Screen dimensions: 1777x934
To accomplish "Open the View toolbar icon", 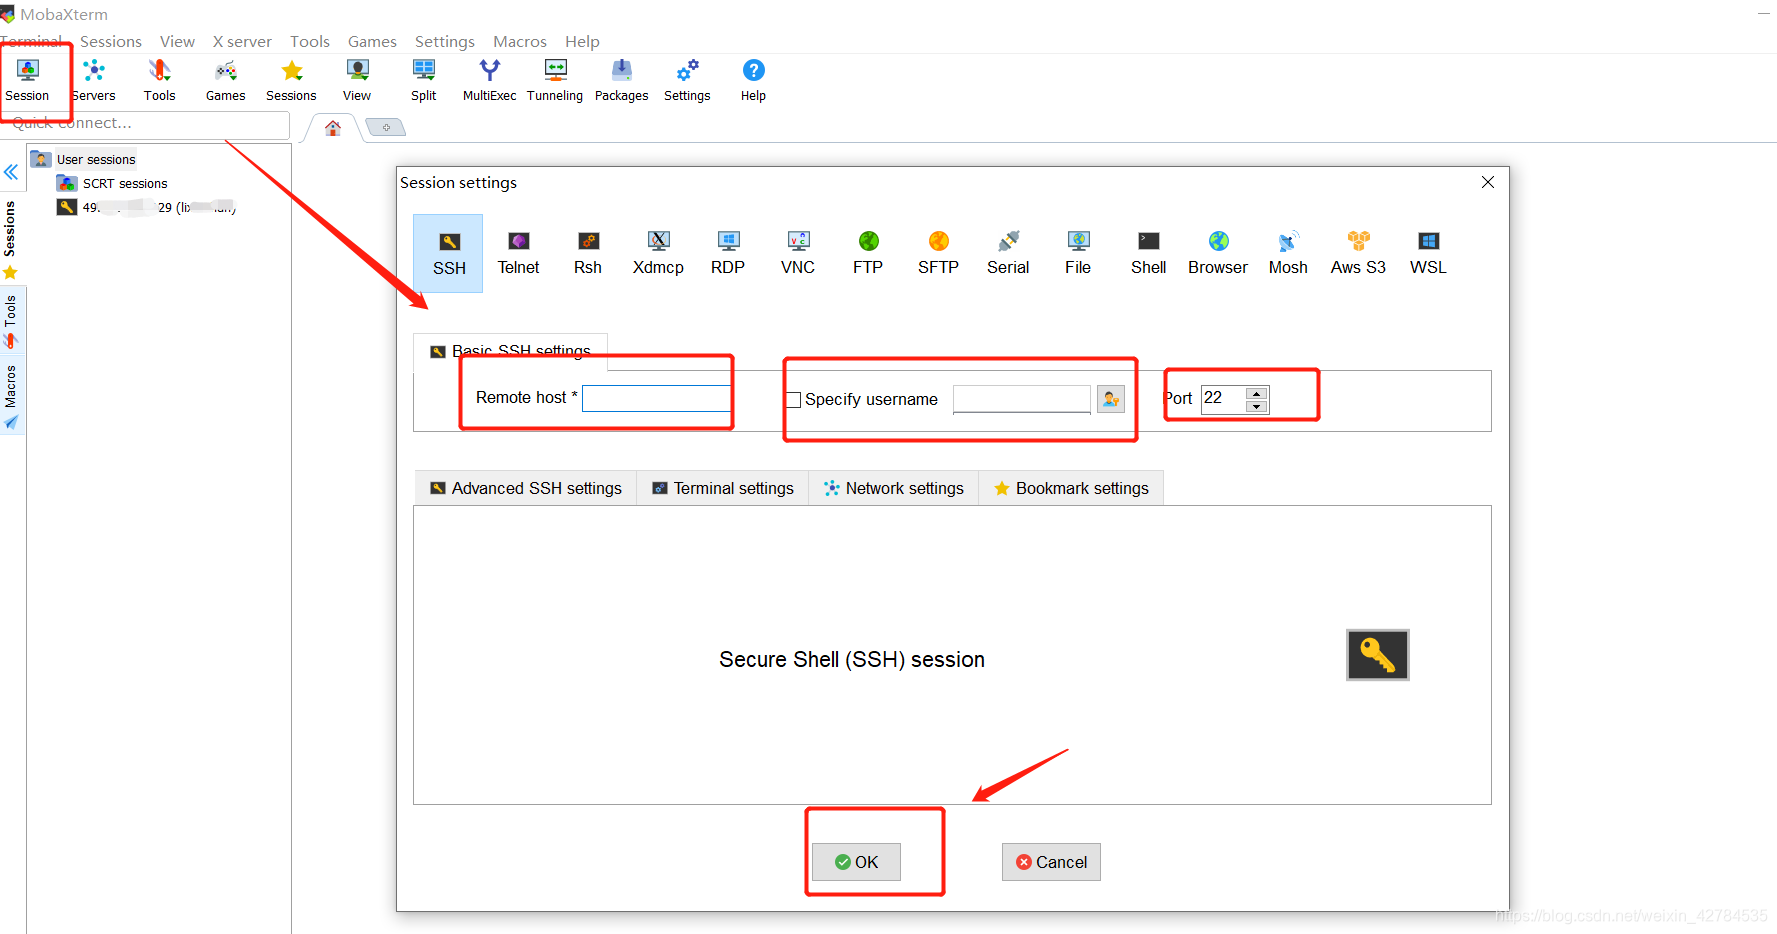I will pos(357,80).
